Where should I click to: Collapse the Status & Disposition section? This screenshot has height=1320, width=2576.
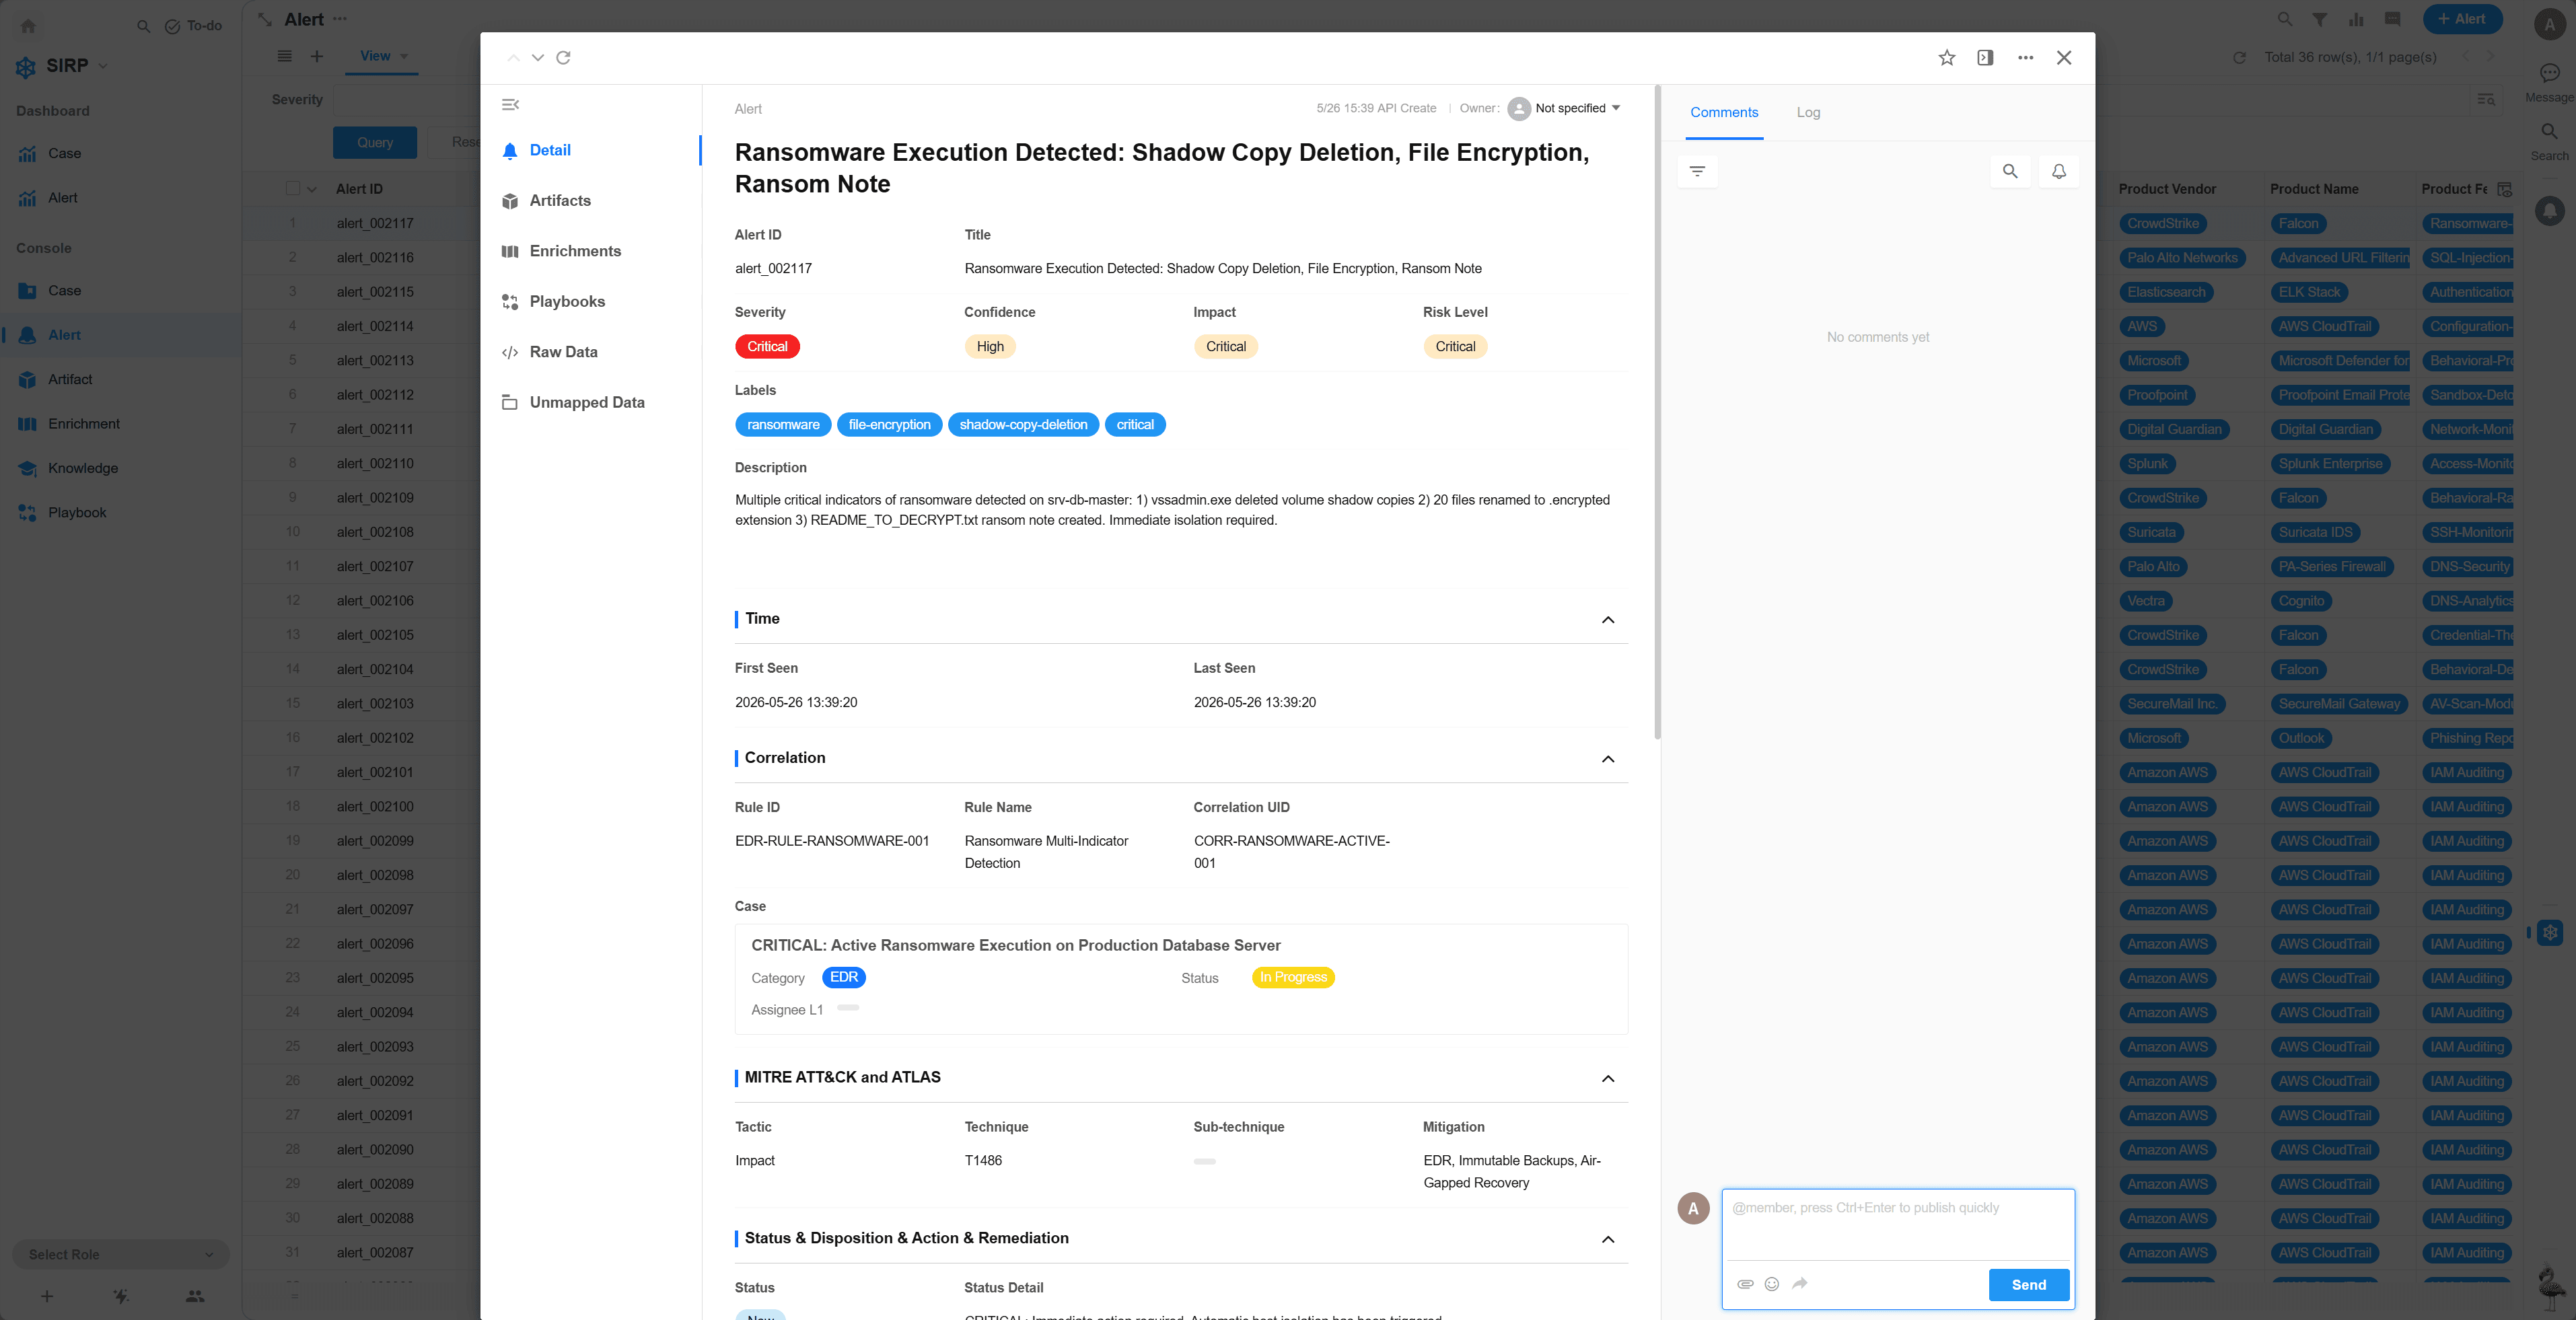[1608, 1240]
